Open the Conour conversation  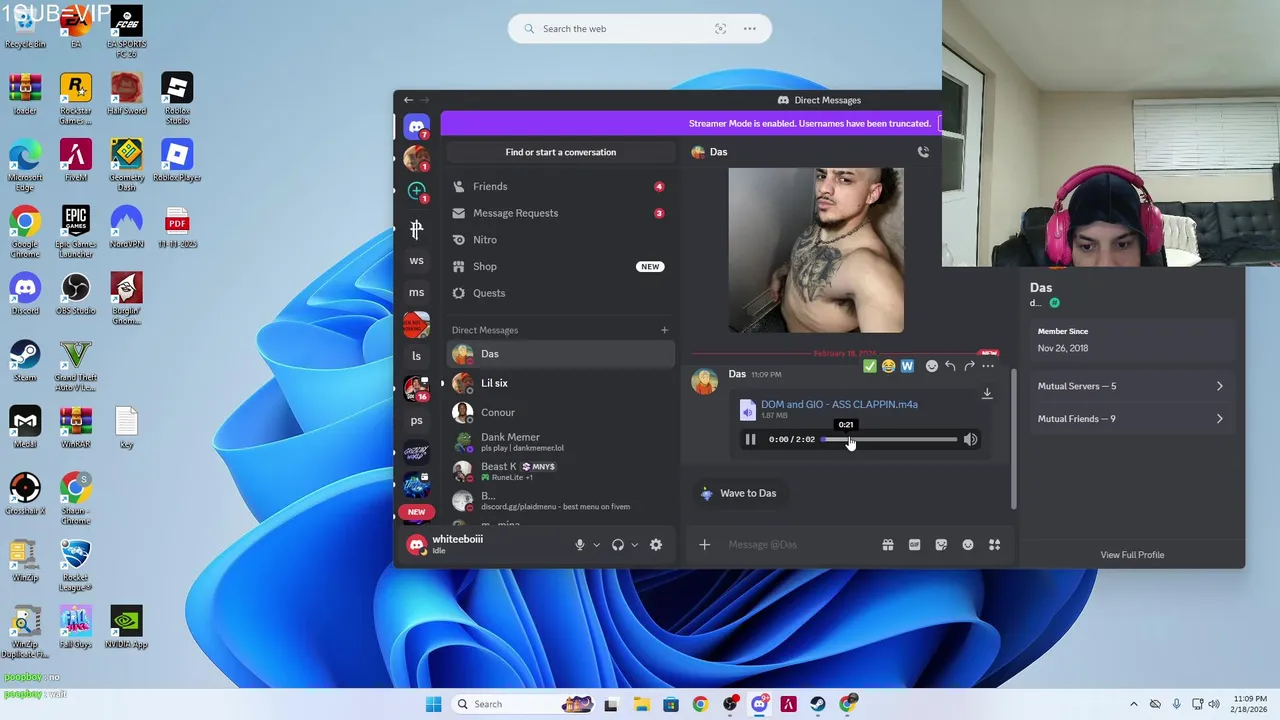click(561, 412)
